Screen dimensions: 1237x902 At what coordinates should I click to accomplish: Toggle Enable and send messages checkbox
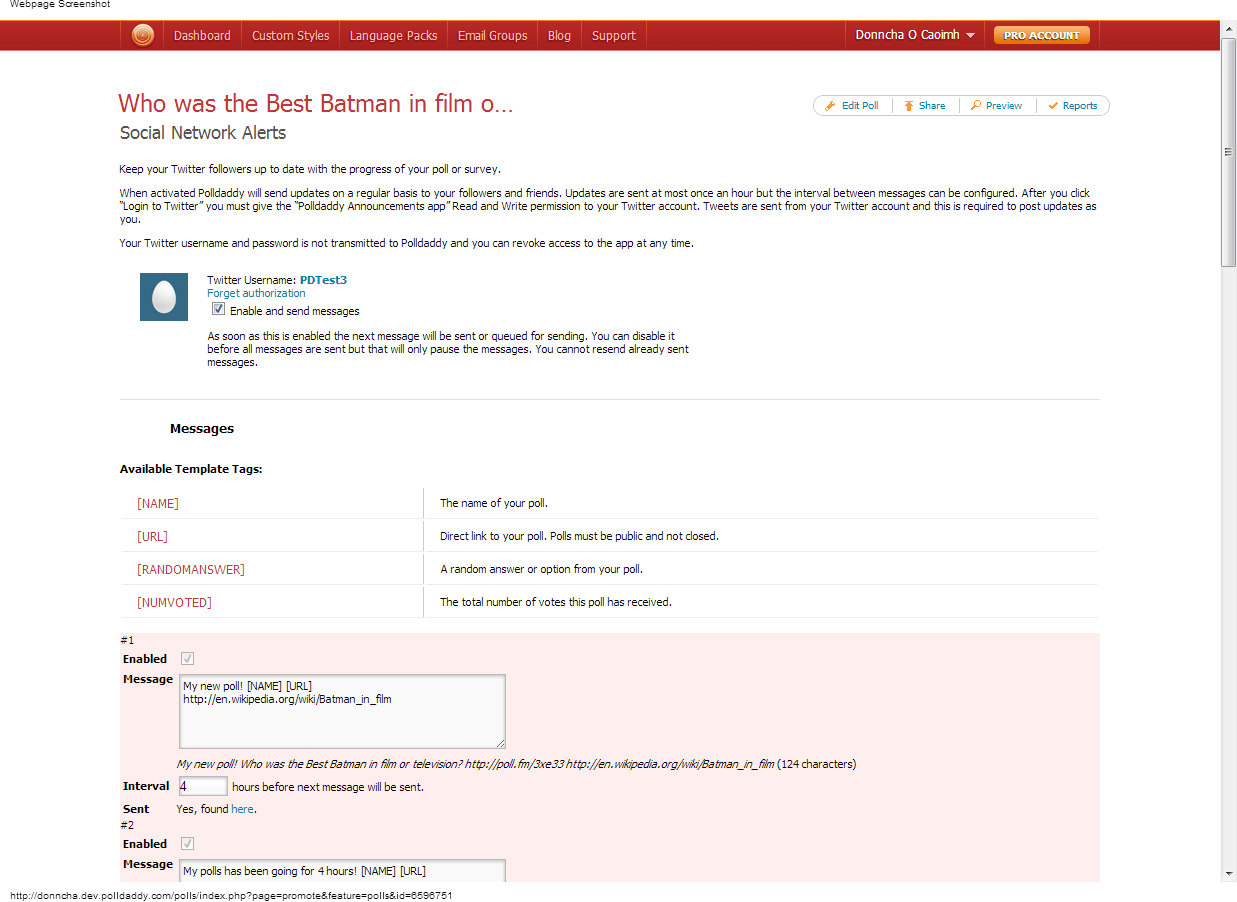[x=219, y=310]
